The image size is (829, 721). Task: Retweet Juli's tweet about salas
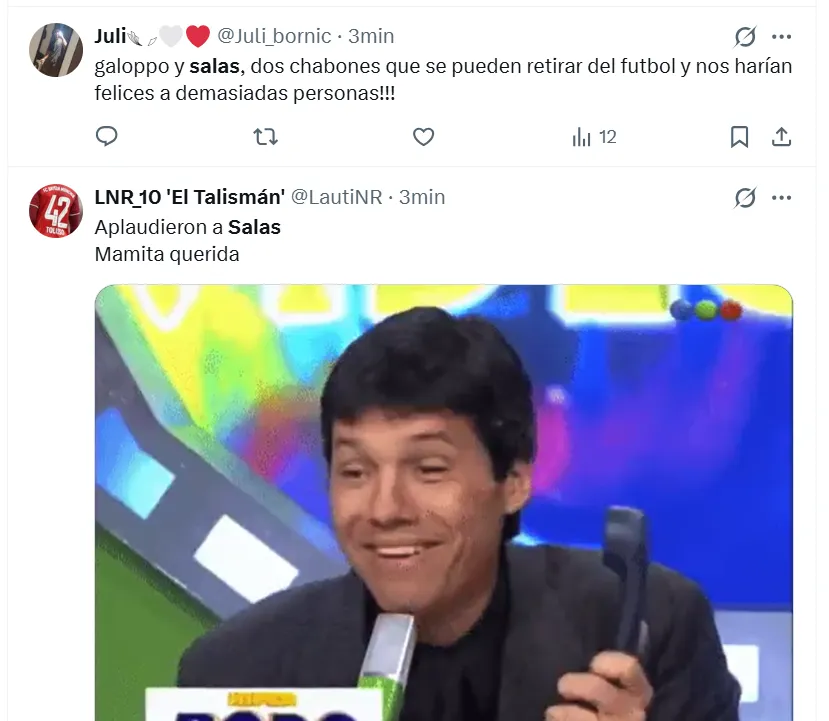click(265, 136)
